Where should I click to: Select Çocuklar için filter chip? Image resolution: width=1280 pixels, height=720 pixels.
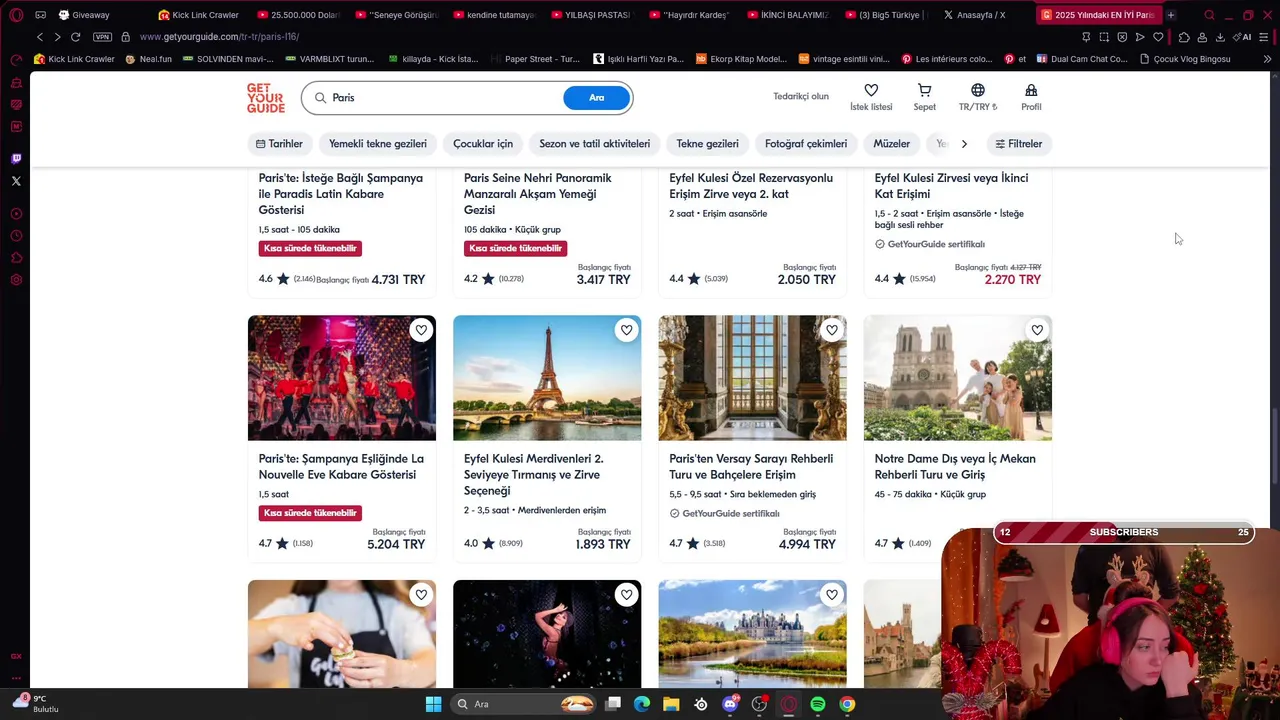click(483, 144)
